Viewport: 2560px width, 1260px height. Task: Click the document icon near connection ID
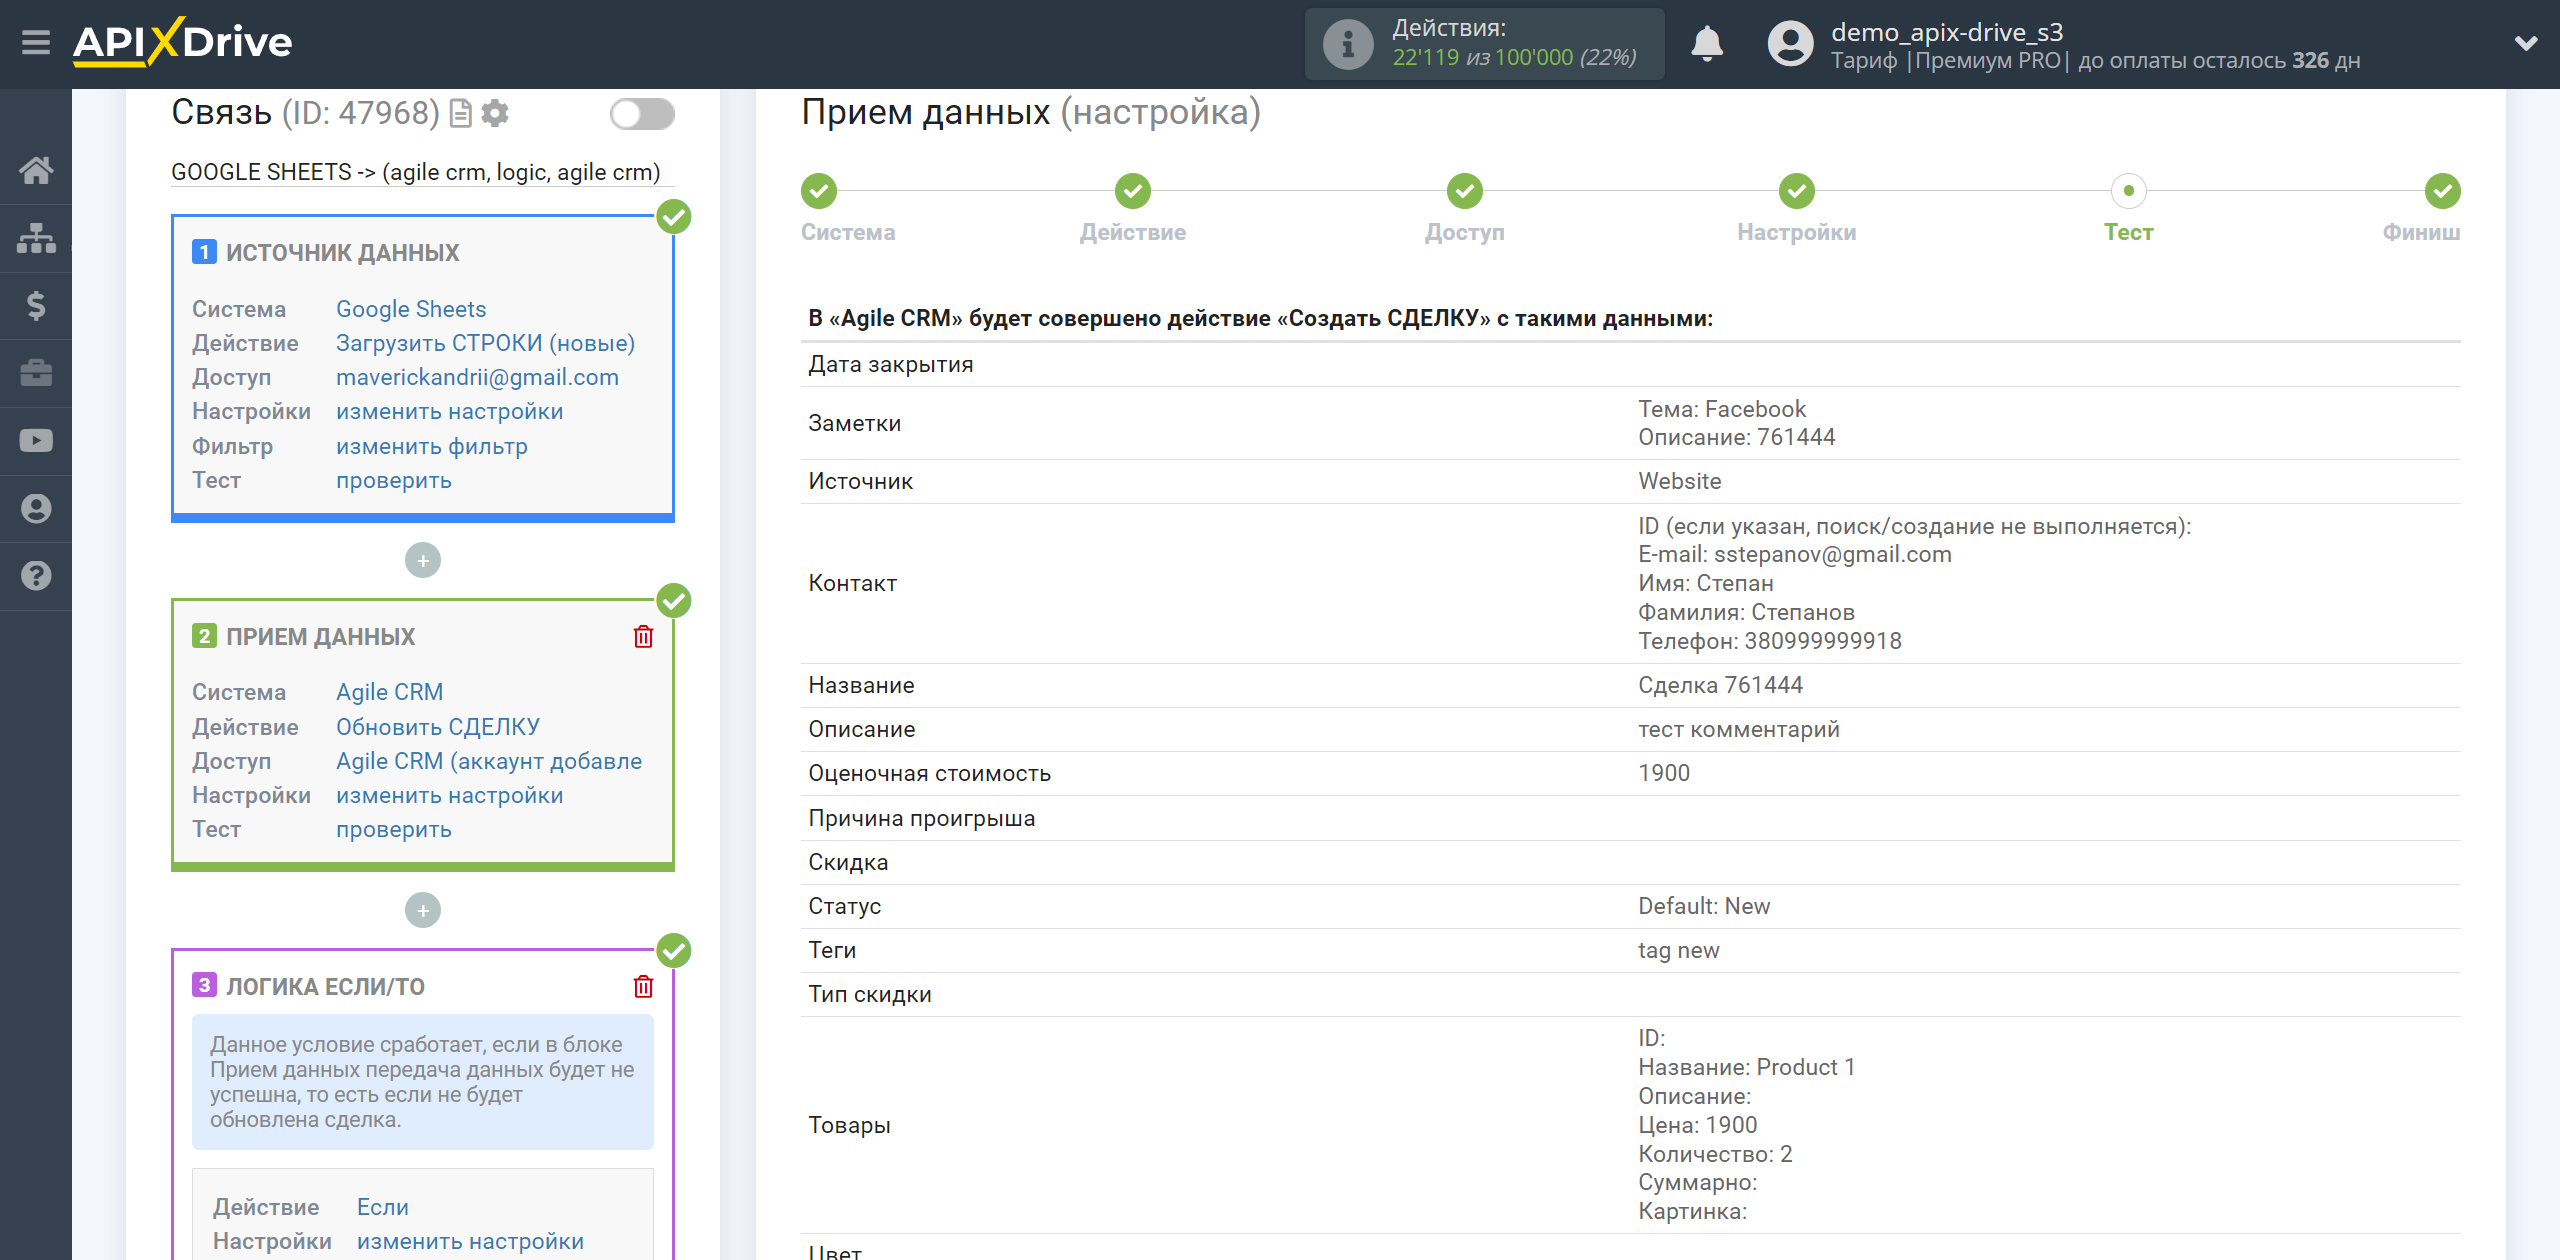[460, 114]
